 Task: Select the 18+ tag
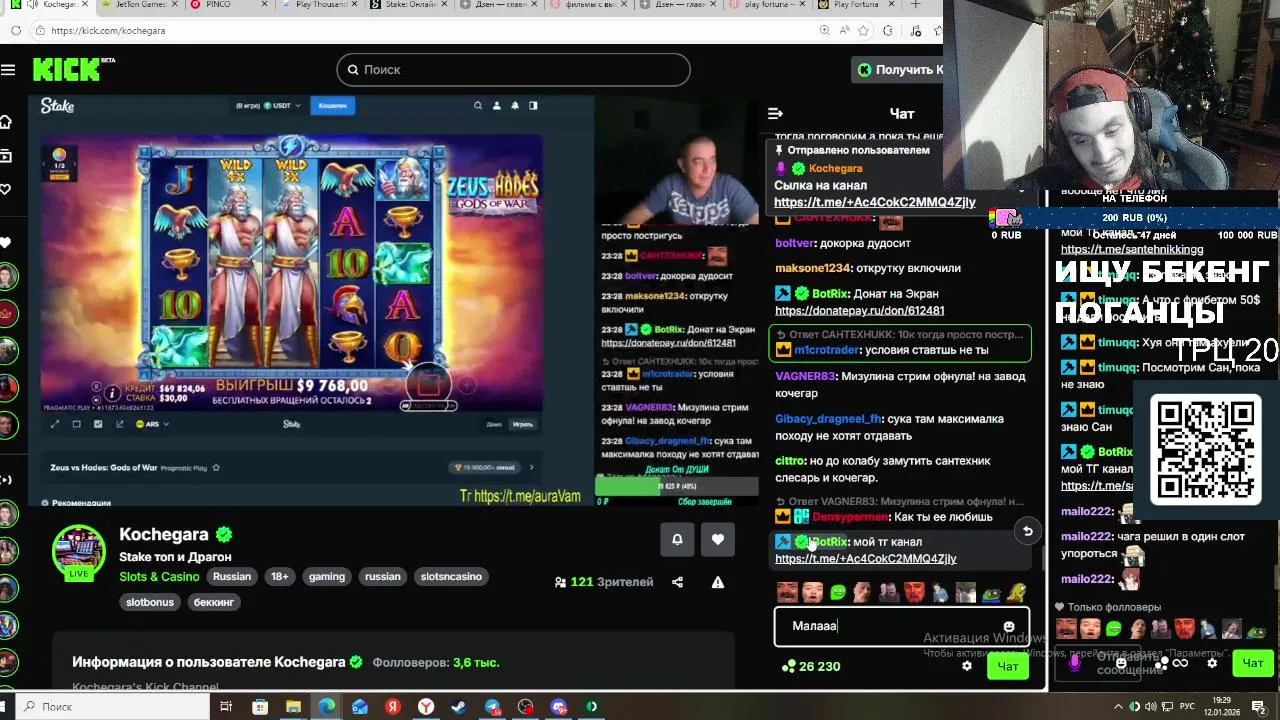(x=280, y=576)
